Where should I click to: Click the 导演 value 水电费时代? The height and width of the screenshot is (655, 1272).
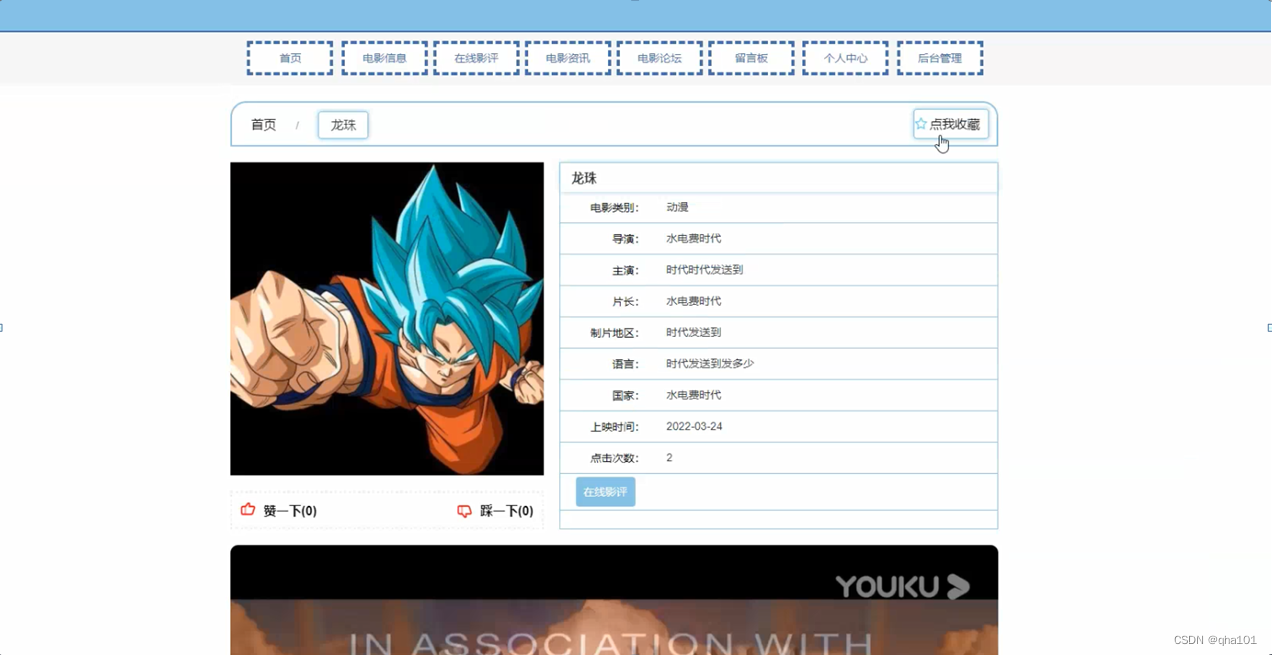point(693,238)
